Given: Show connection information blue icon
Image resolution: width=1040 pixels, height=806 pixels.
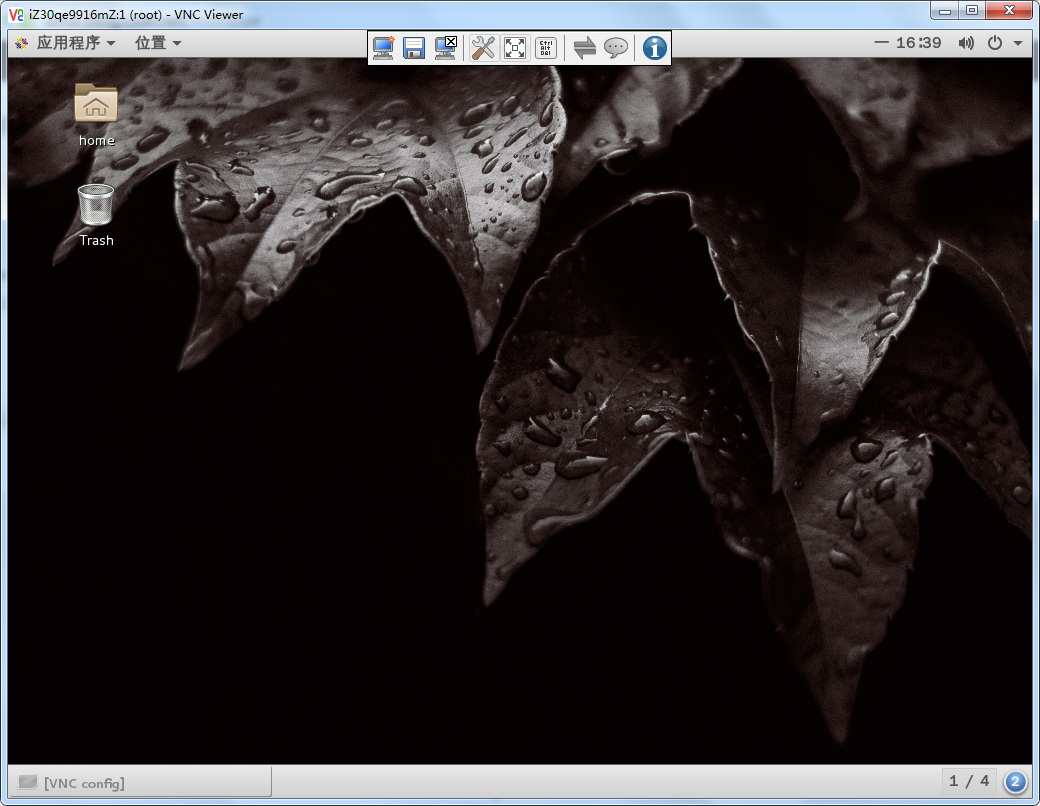Looking at the screenshot, I should pos(655,48).
